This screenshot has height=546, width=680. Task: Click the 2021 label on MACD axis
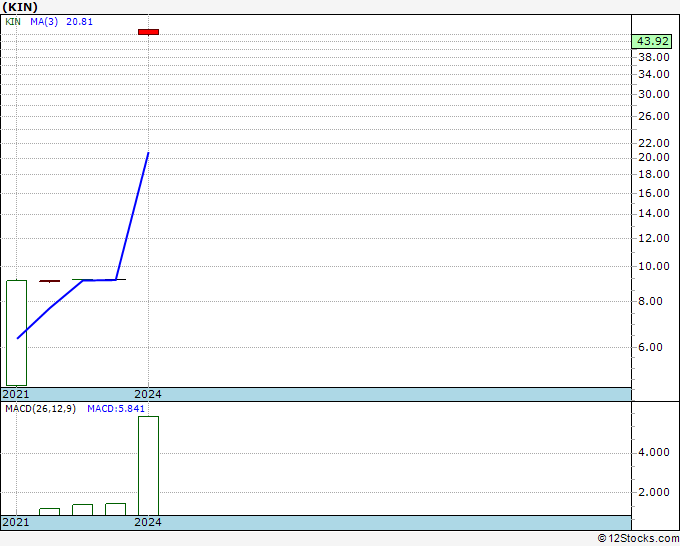click(16, 522)
